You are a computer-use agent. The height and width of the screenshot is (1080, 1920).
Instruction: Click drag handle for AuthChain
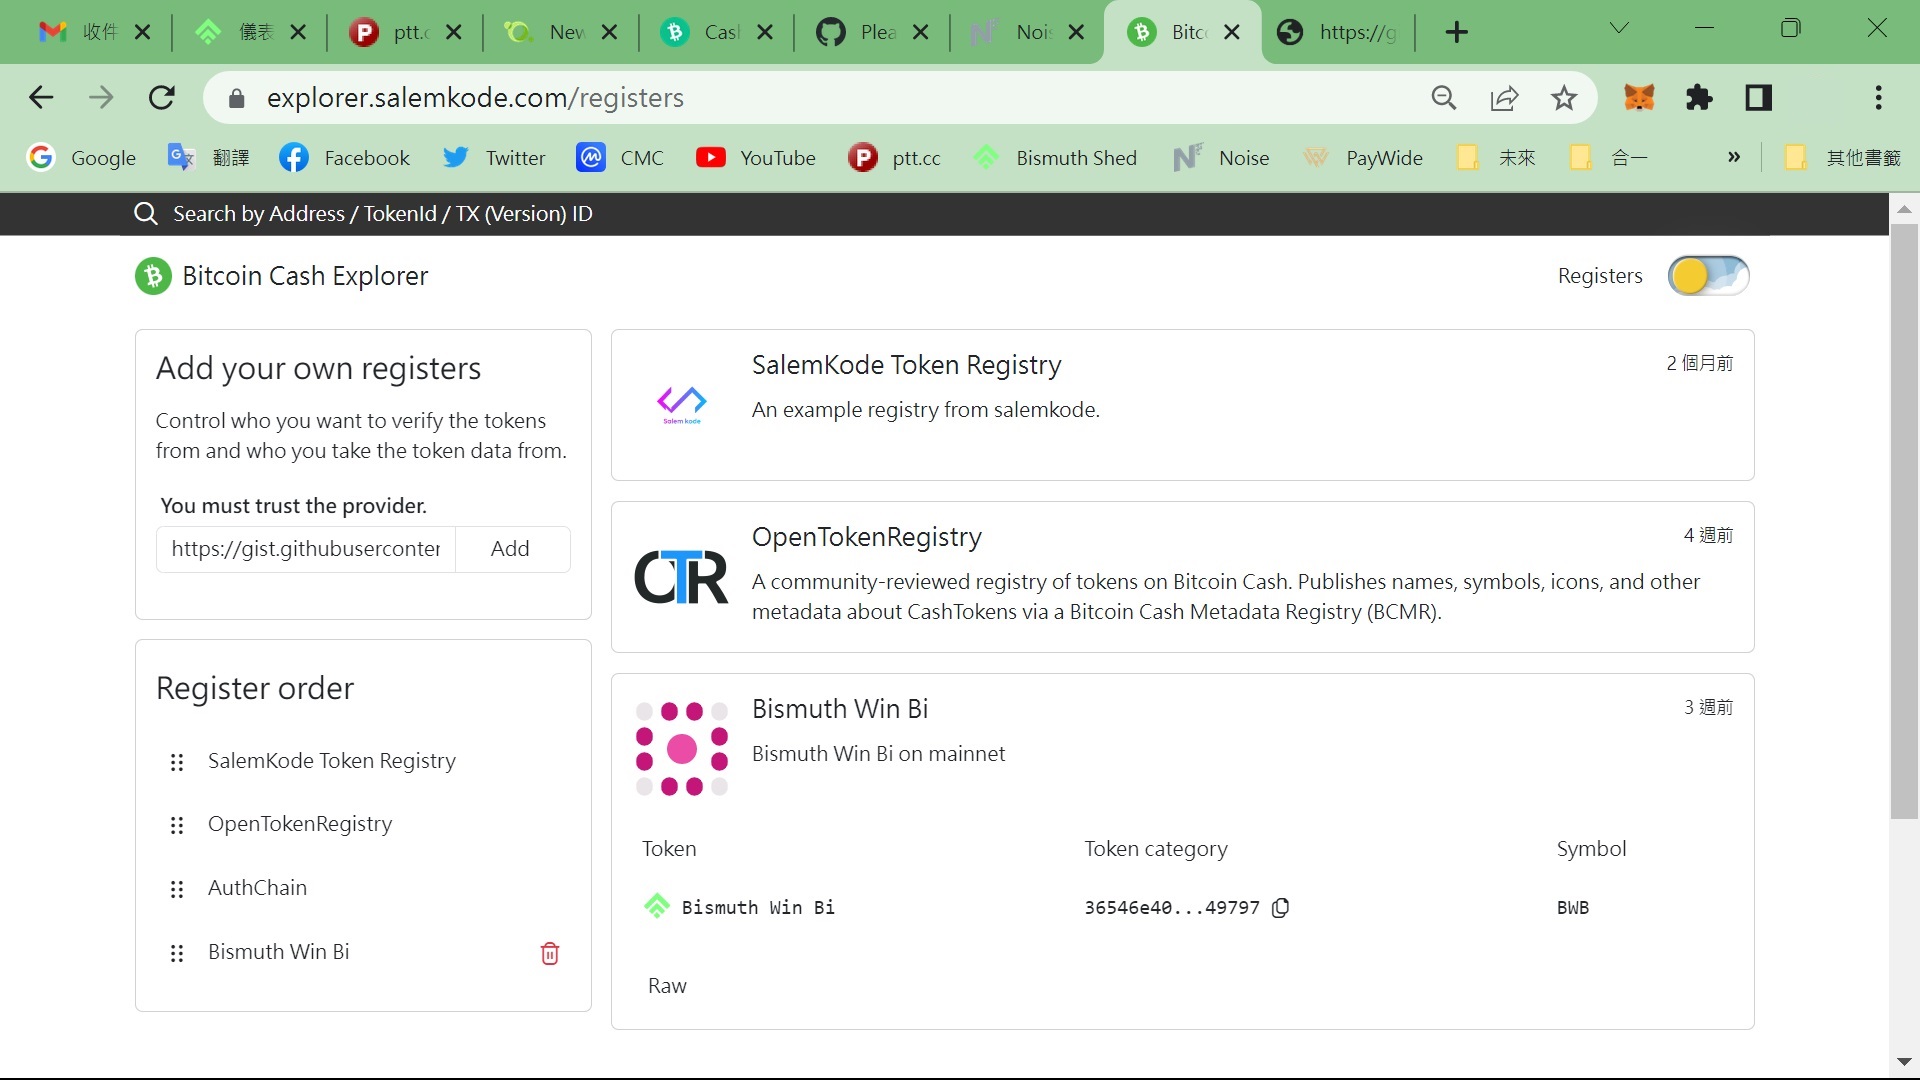coord(177,890)
